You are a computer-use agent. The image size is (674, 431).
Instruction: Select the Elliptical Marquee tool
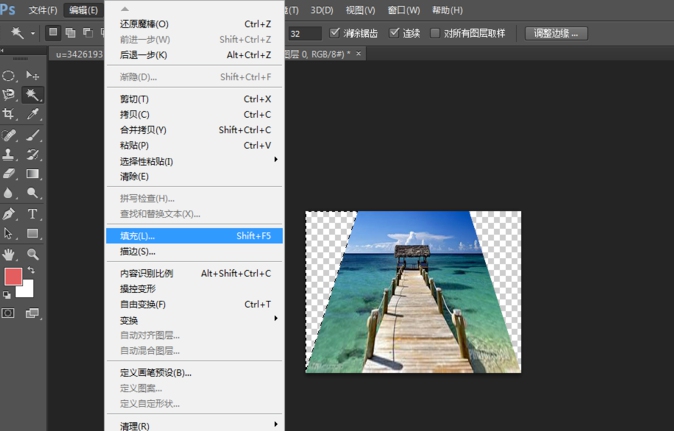click(8, 76)
